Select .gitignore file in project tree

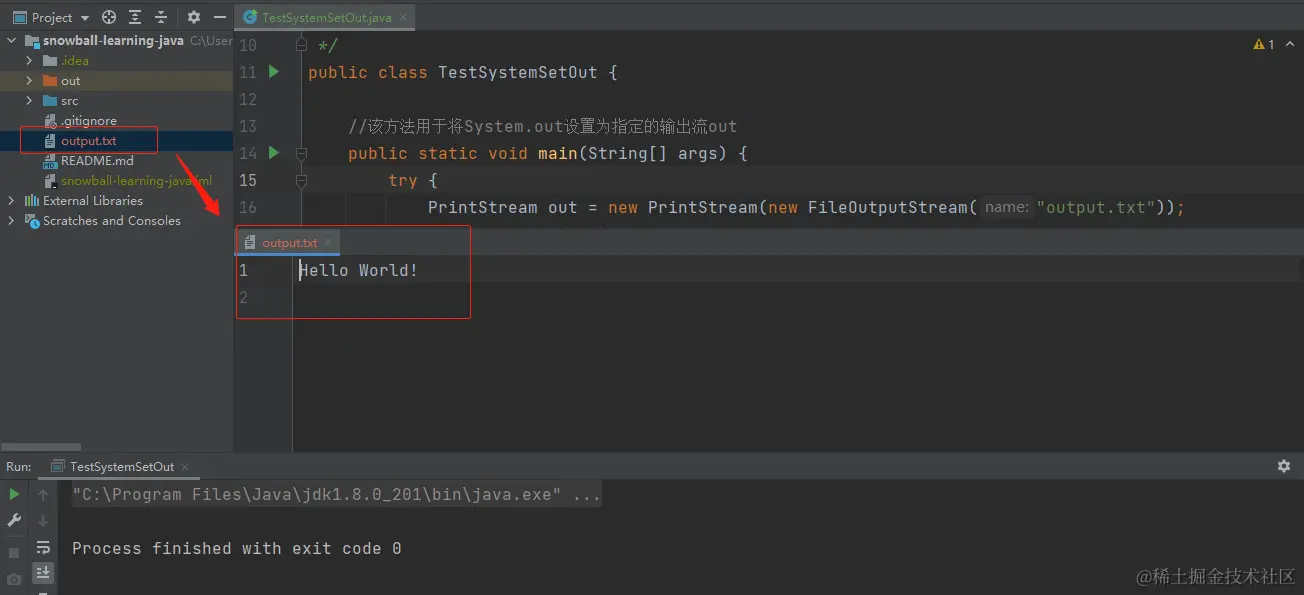88,121
